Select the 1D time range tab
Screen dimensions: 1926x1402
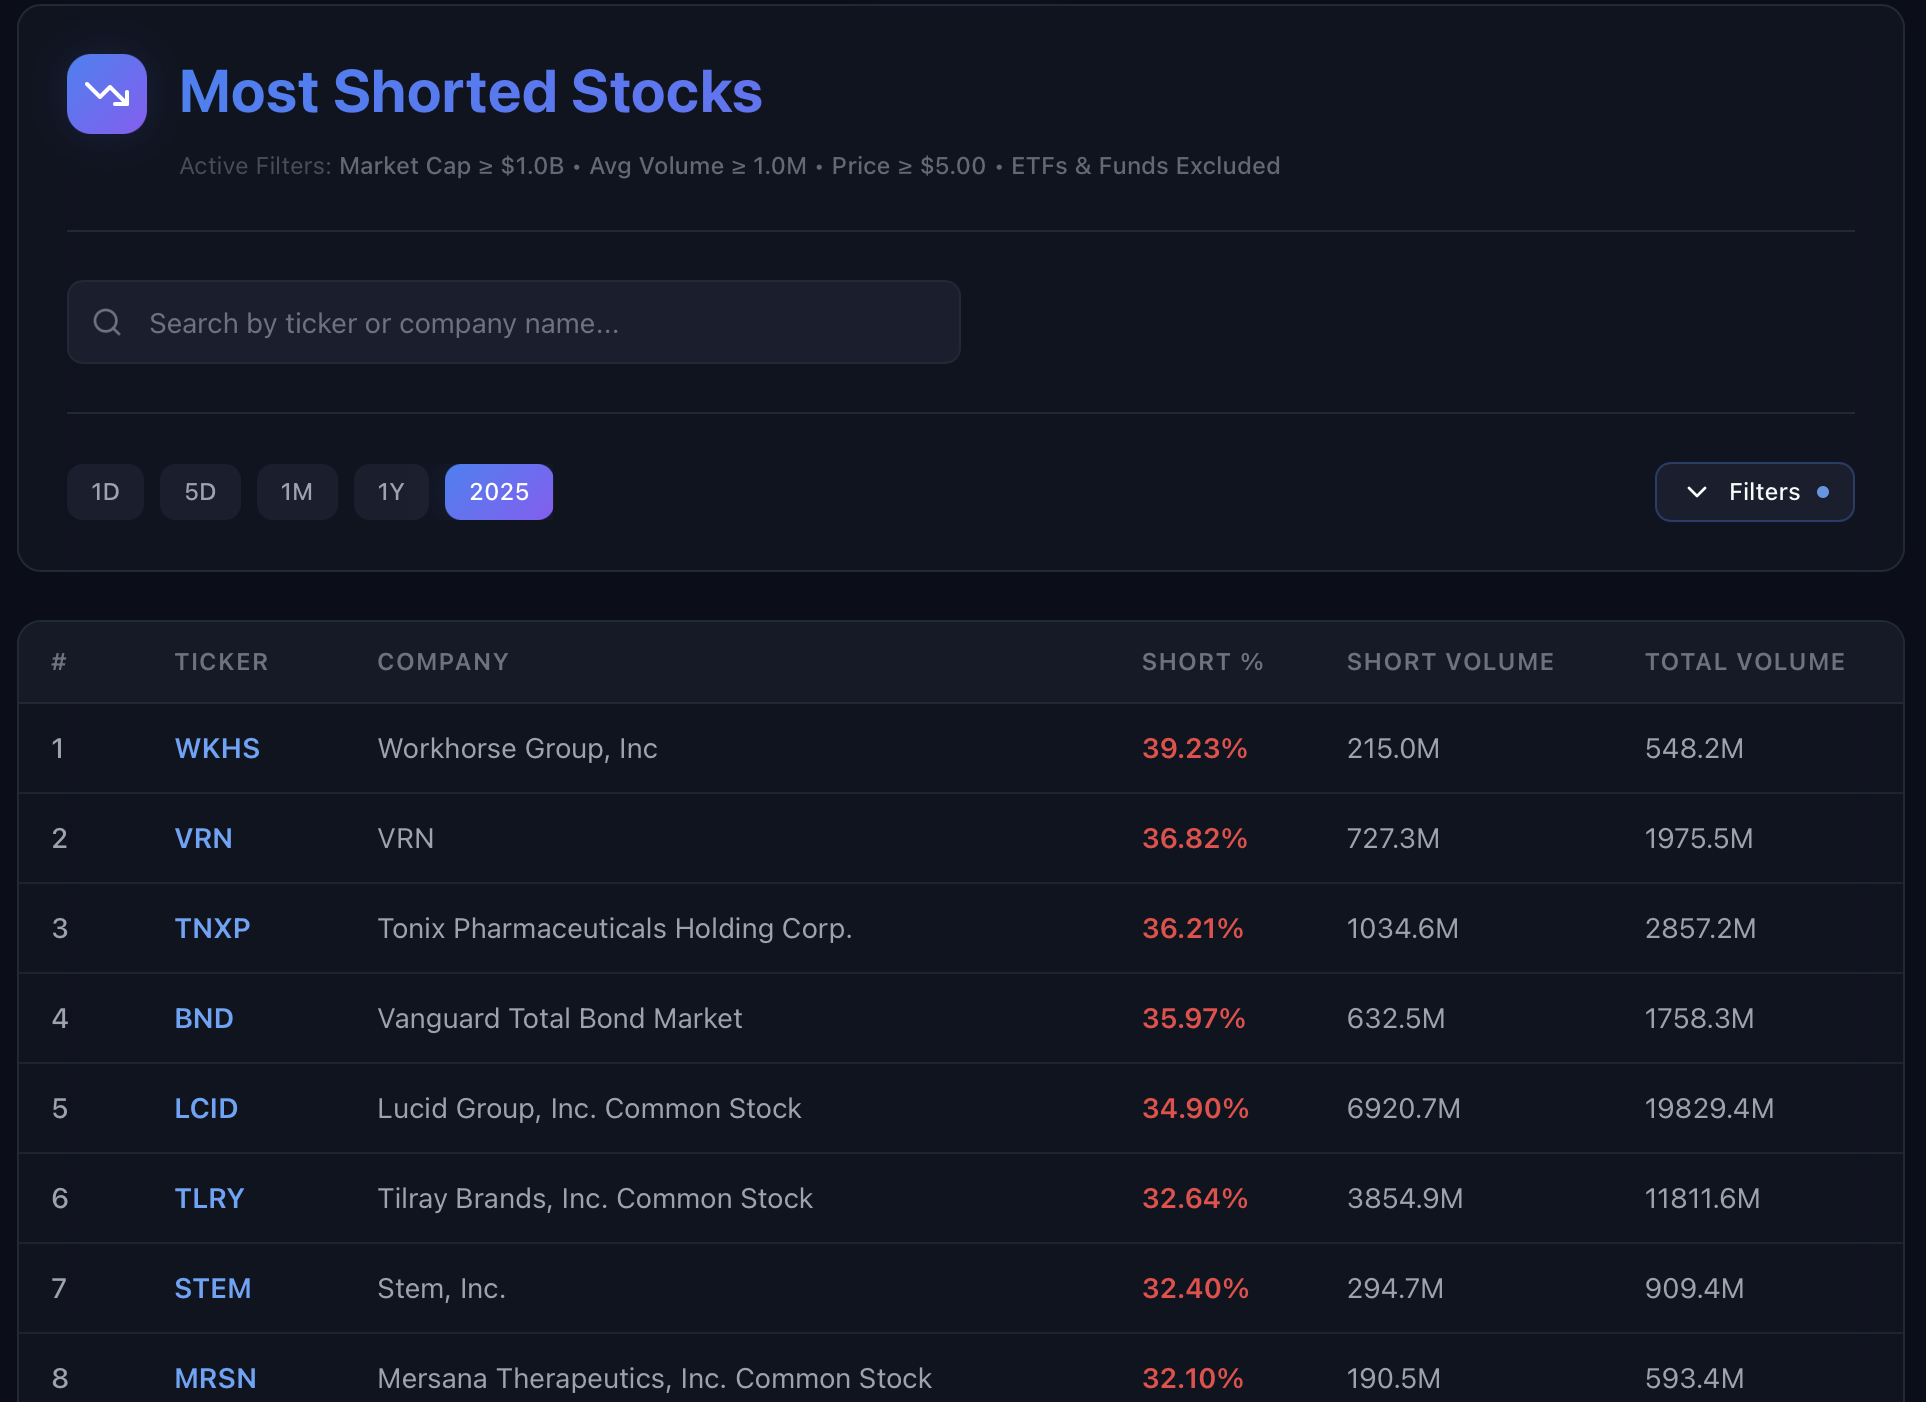pos(105,492)
